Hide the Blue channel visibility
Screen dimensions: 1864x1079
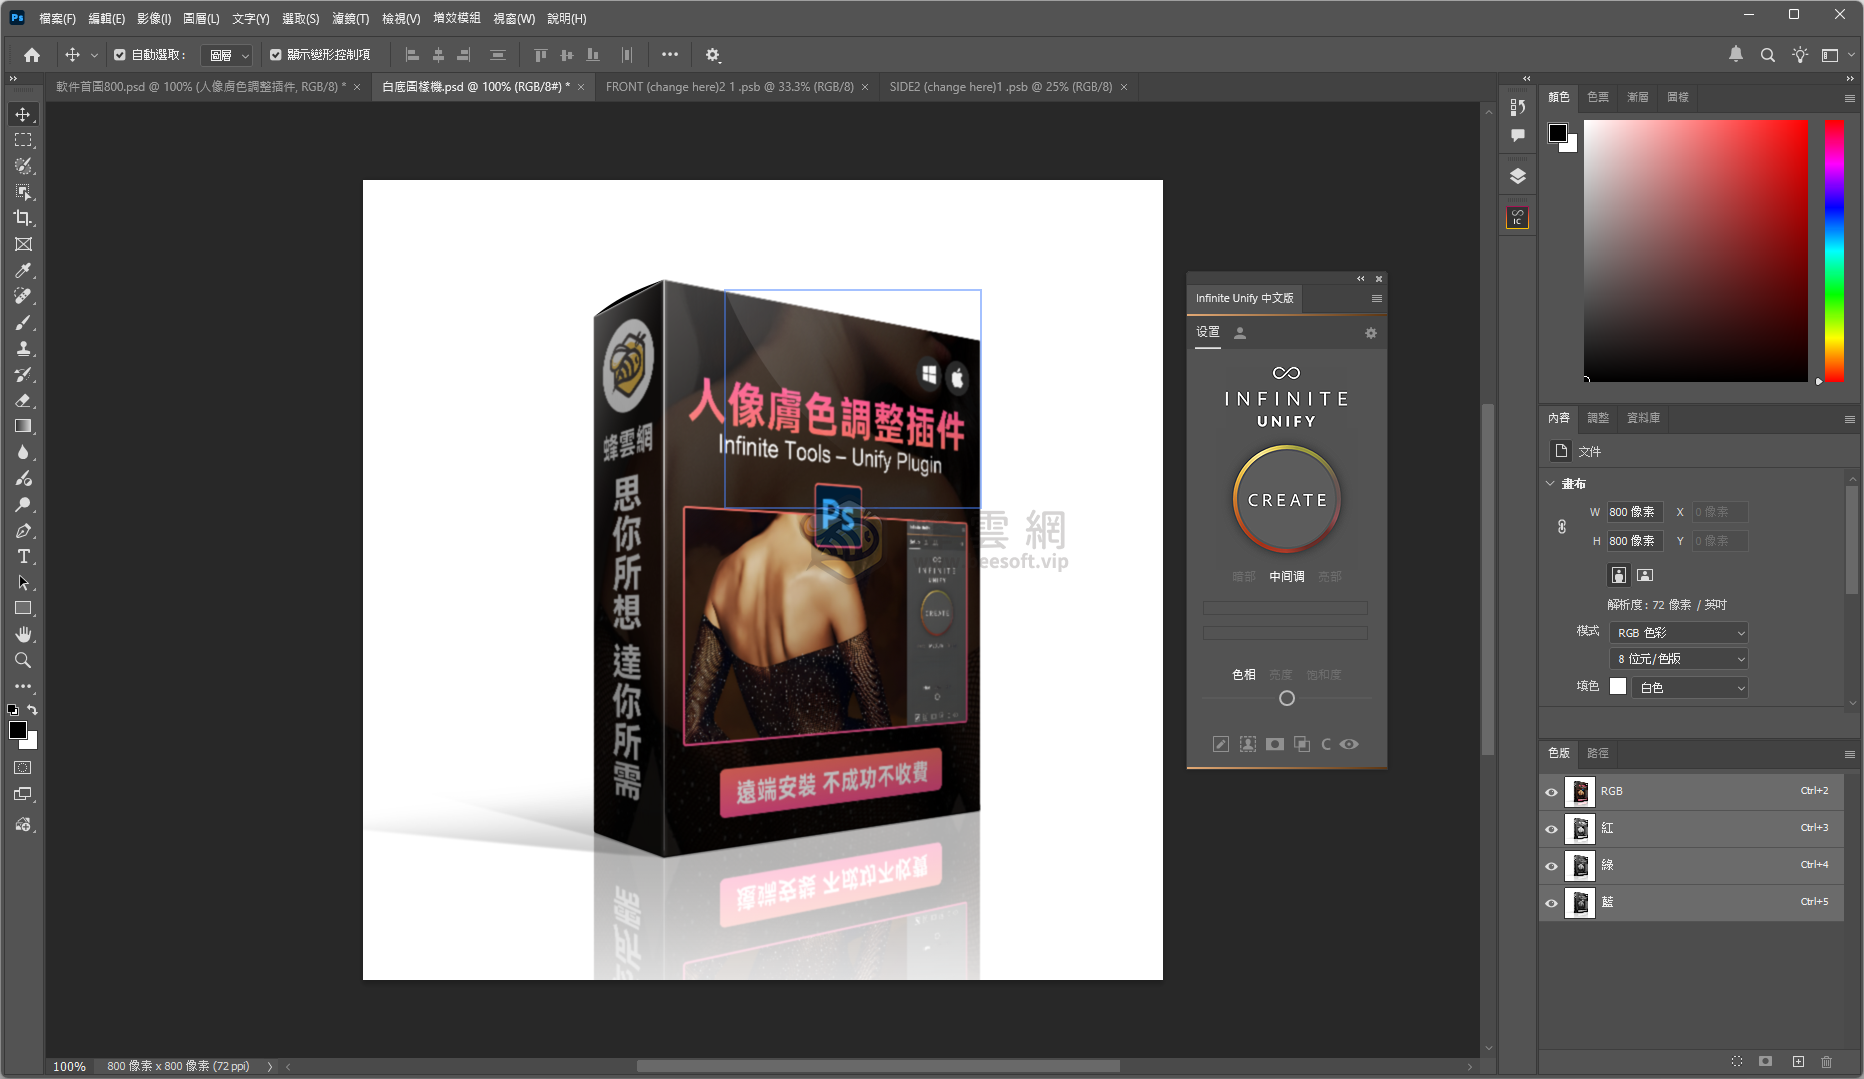click(1551, 903)
